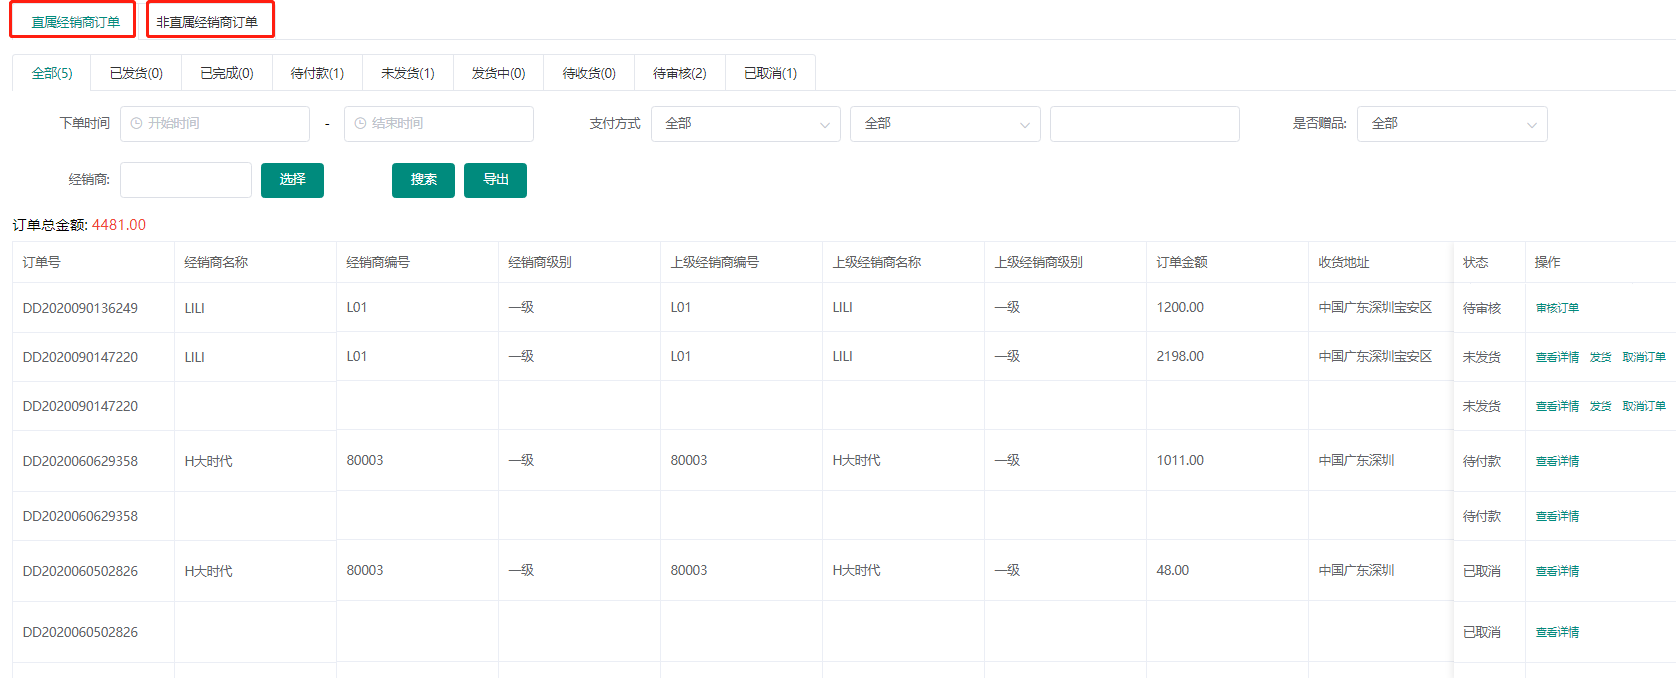Click the 经销商 text input field
Viewport: 1676px width, 678px height.
tap(186, 180)
